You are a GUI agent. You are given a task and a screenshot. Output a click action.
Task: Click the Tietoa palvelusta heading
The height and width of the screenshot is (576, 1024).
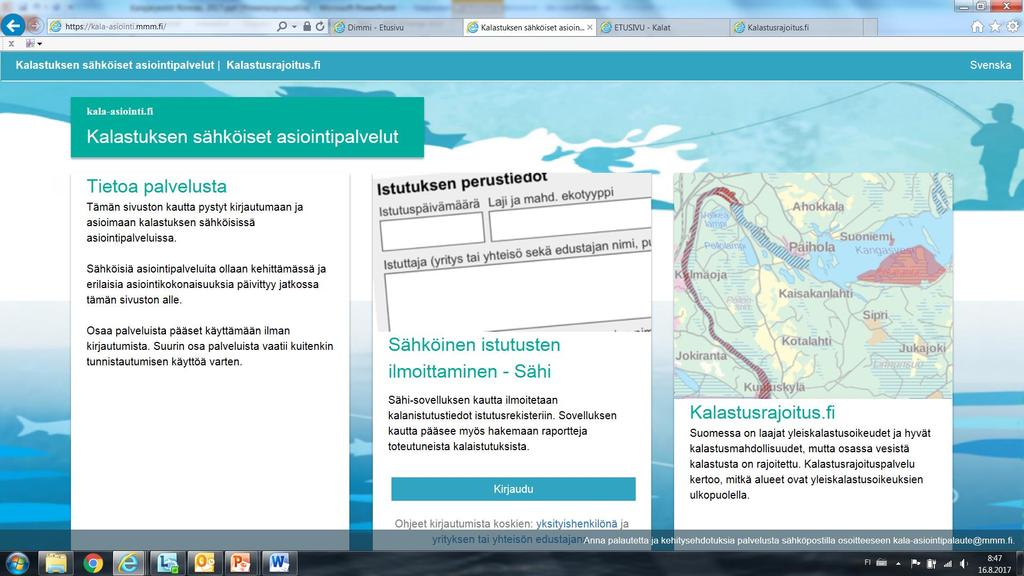coord(157,186)
